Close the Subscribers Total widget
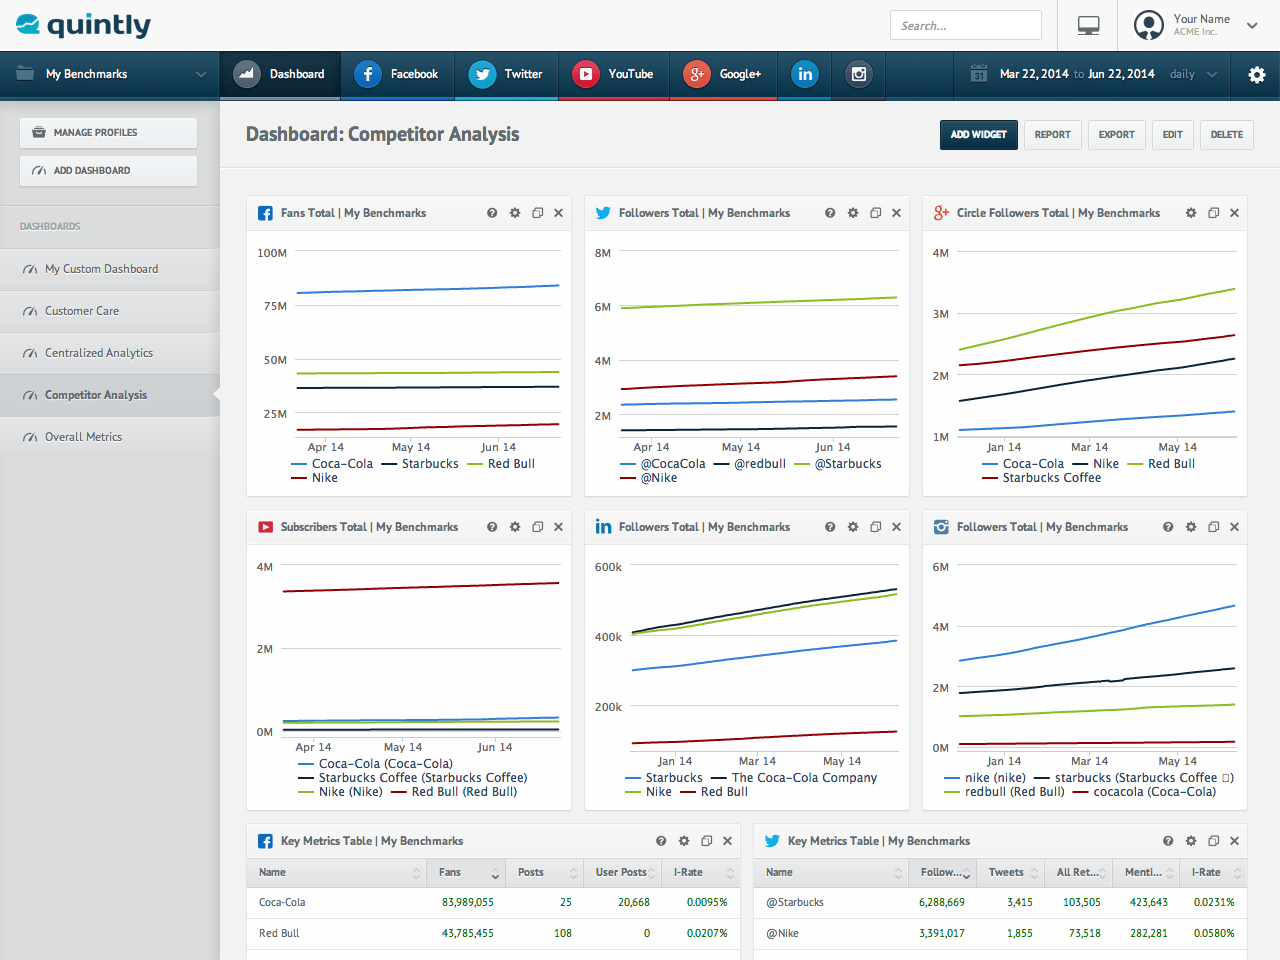The height and width of the screenshot is (960, 1280). [x=558, y=527]
